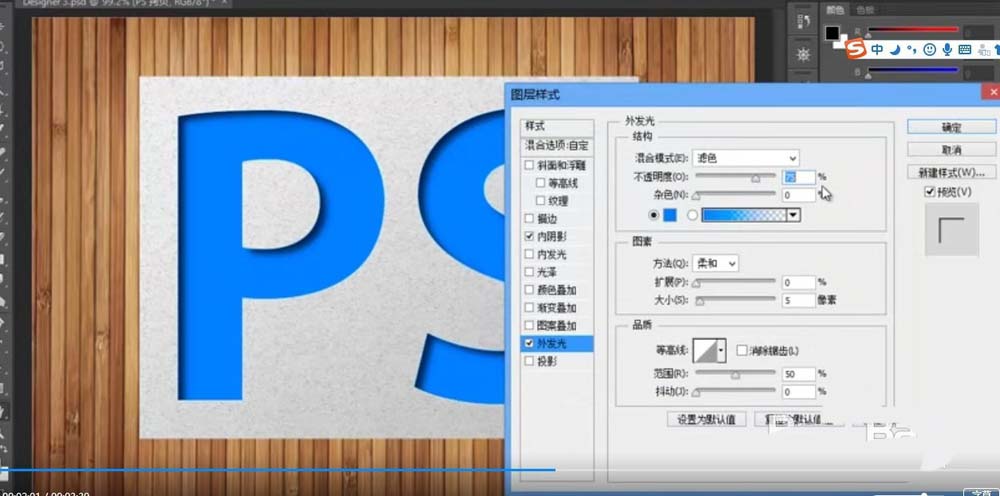Click the blue-to-transparent gradient bar
1000x496 pixels.
745,215
